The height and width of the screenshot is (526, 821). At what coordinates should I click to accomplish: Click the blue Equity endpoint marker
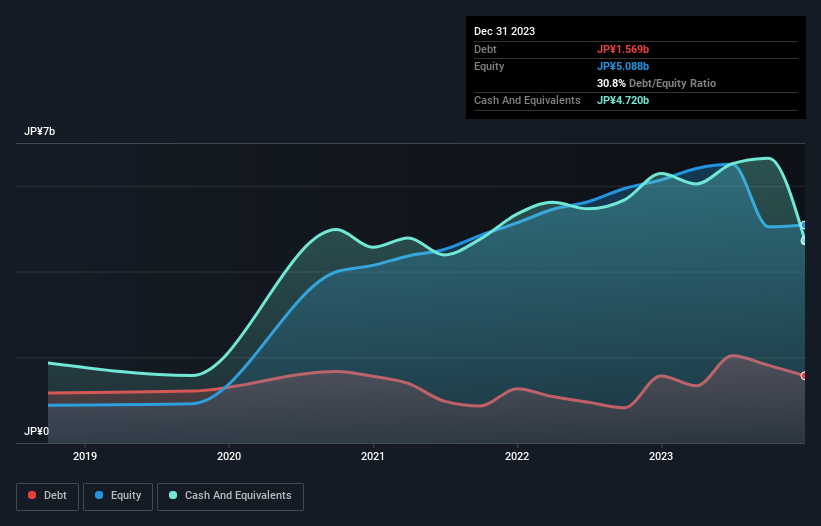pyautogui.click(x=804, y=225)
